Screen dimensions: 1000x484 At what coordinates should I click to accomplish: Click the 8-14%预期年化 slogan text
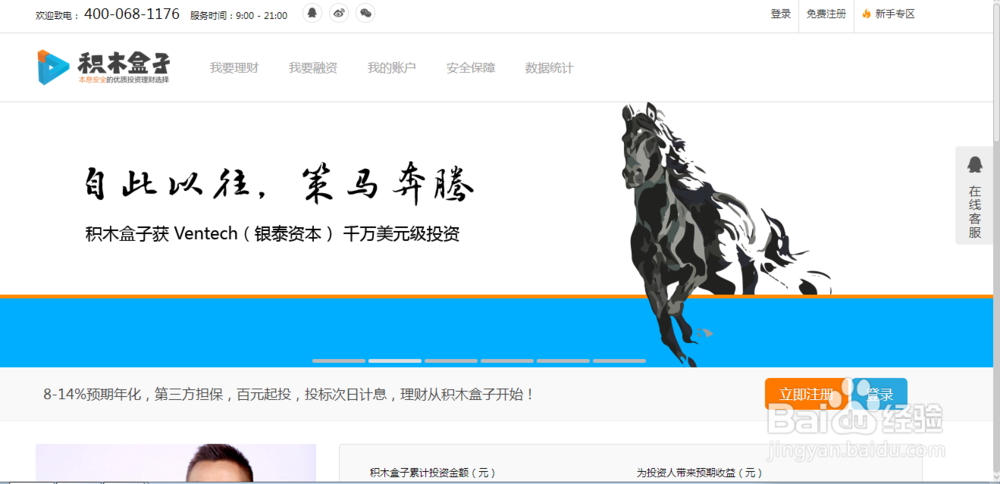pyautogui.click(x=288, y=394)
